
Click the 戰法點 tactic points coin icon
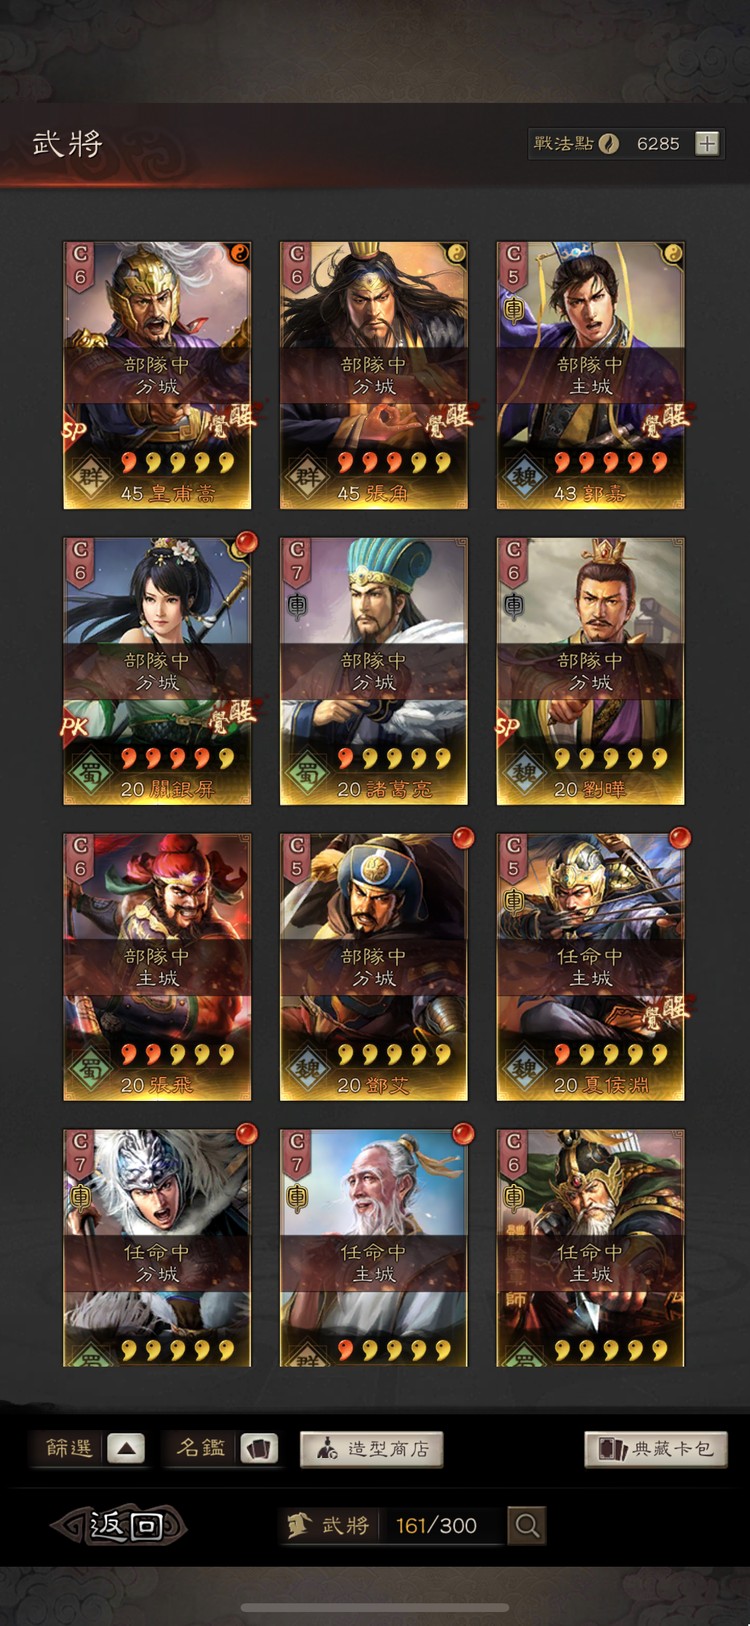[609, 144]
